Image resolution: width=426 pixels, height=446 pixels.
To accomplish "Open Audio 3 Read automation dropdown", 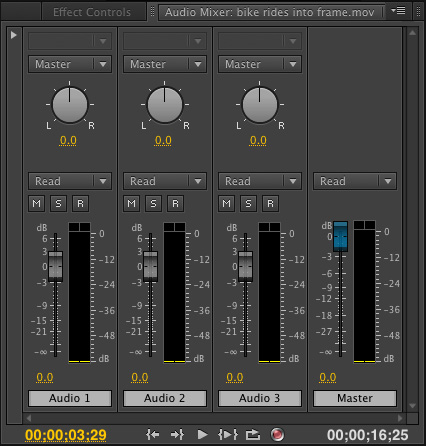I will [260, 181].
